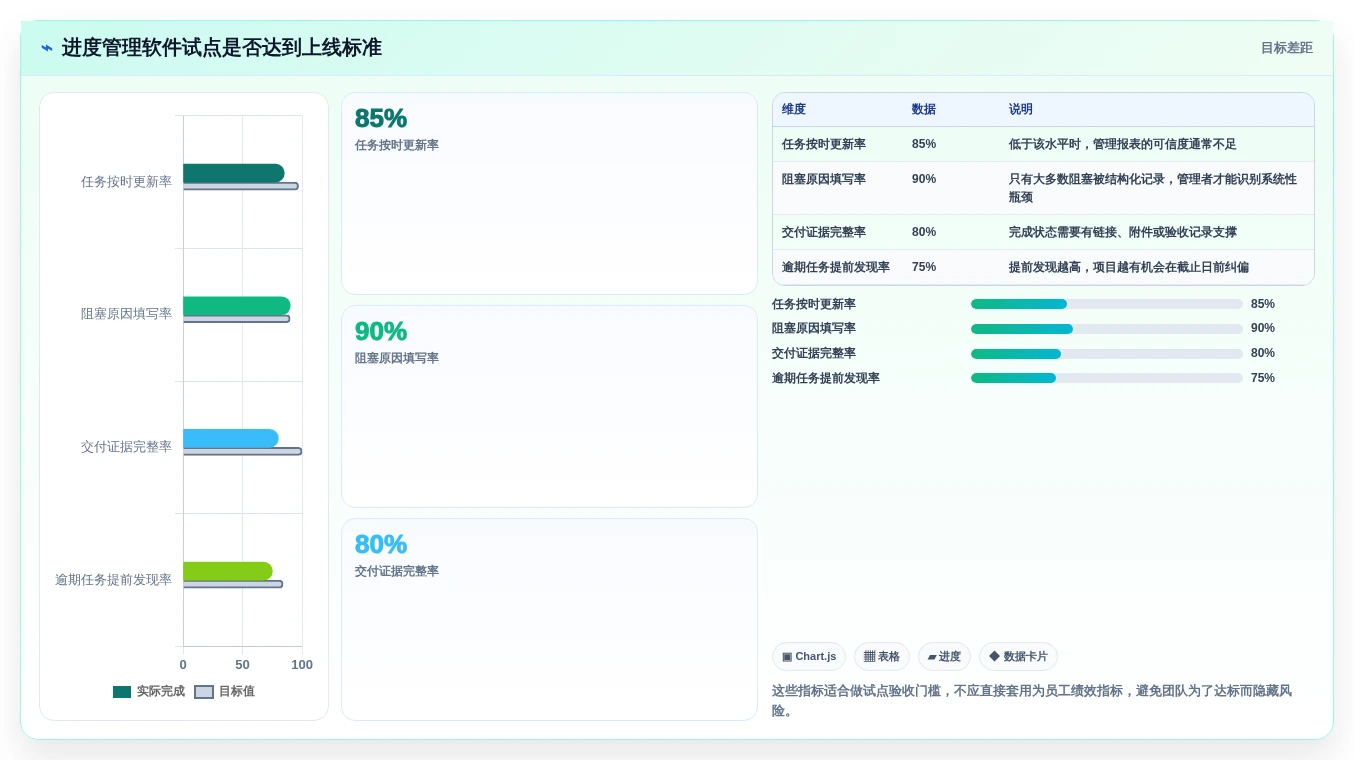
Task: Click the 任务按时更新率 progress bar
Action: (x=1107, y=304)
